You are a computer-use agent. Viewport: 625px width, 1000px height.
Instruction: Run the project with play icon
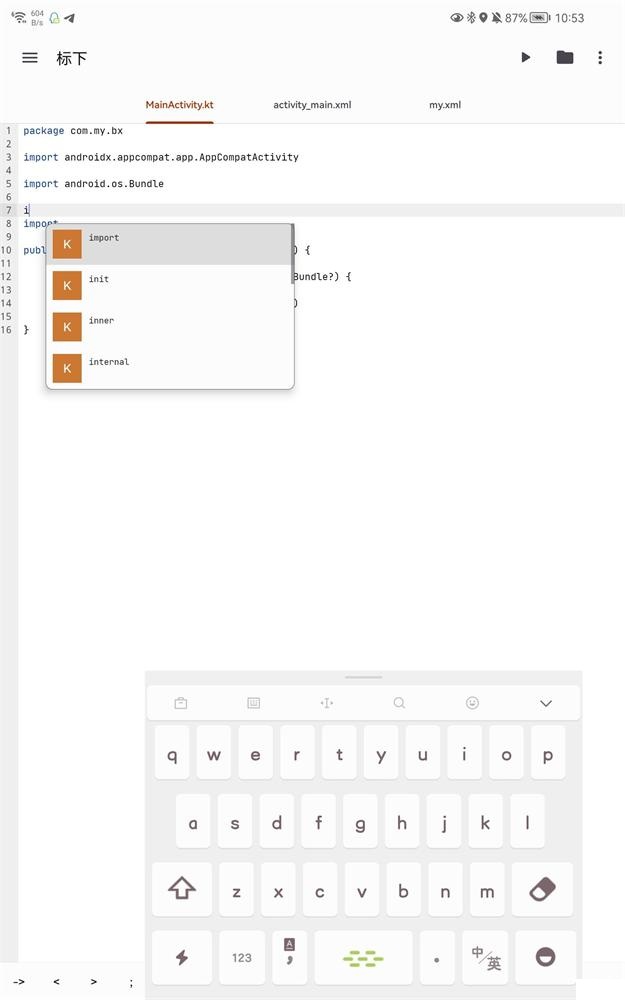(x=526, y=57)
